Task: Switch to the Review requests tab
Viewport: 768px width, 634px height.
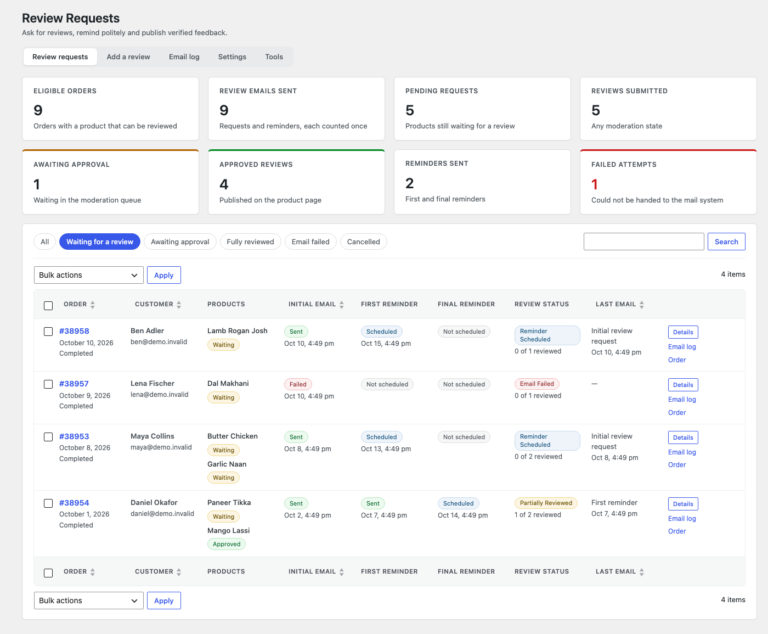Action: click(x=60, y=57)
